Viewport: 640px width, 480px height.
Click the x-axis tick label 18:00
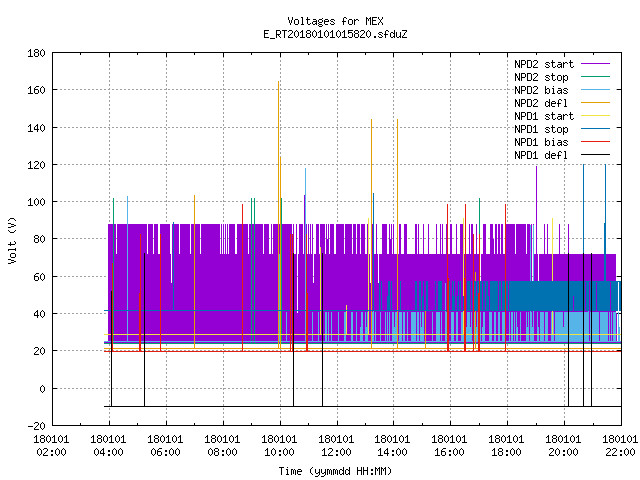507,452
